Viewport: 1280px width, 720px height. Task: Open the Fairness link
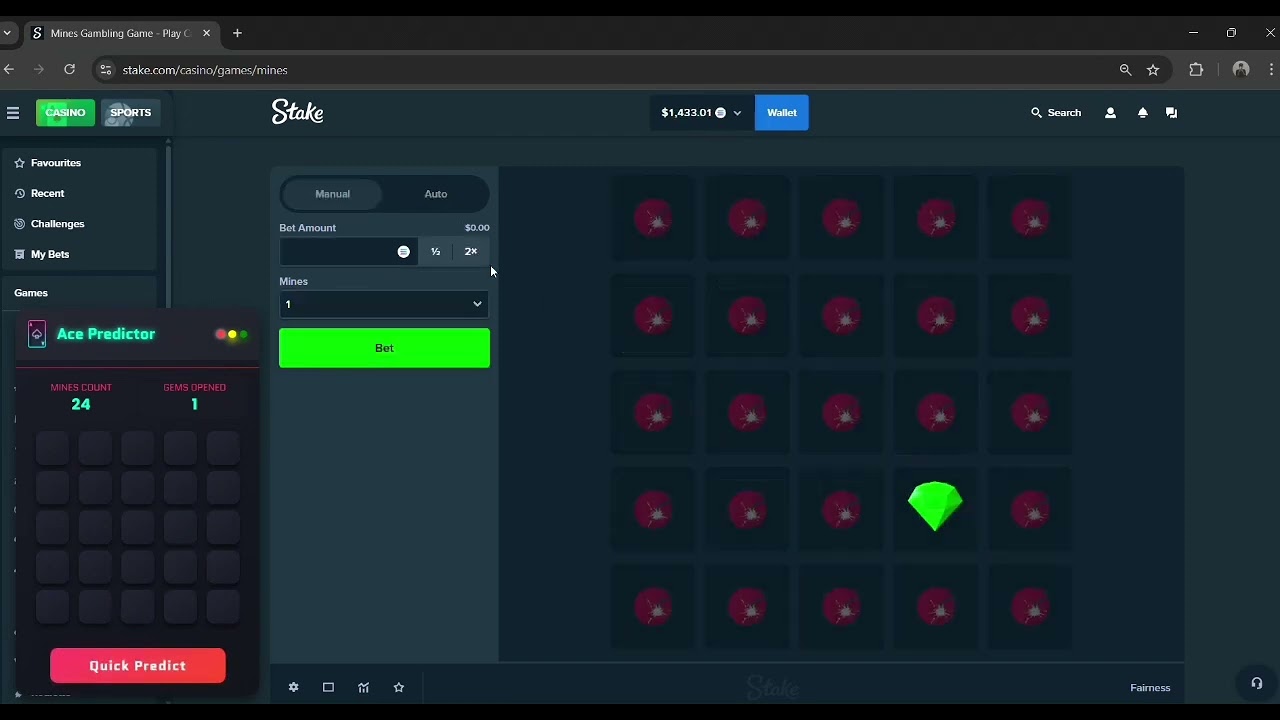tap(1150, 688)
